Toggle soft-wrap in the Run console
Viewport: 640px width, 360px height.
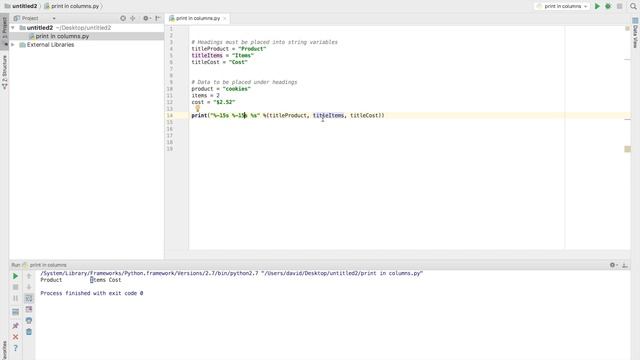[29, 298]
